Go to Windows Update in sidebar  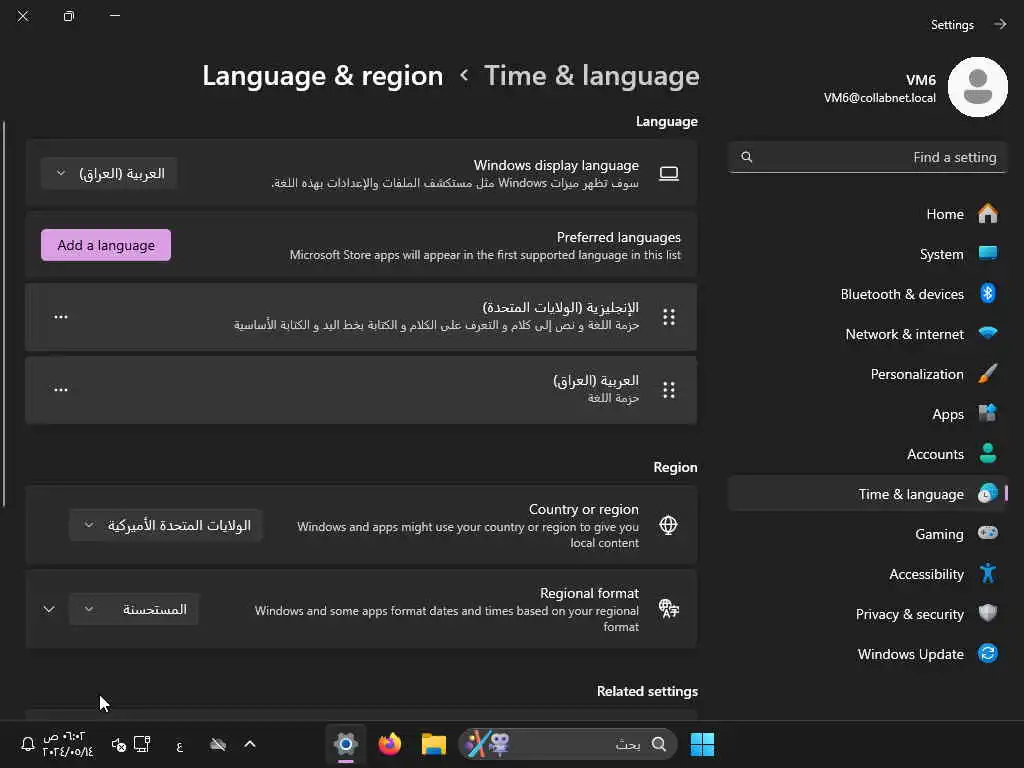(x=868, y=654)
